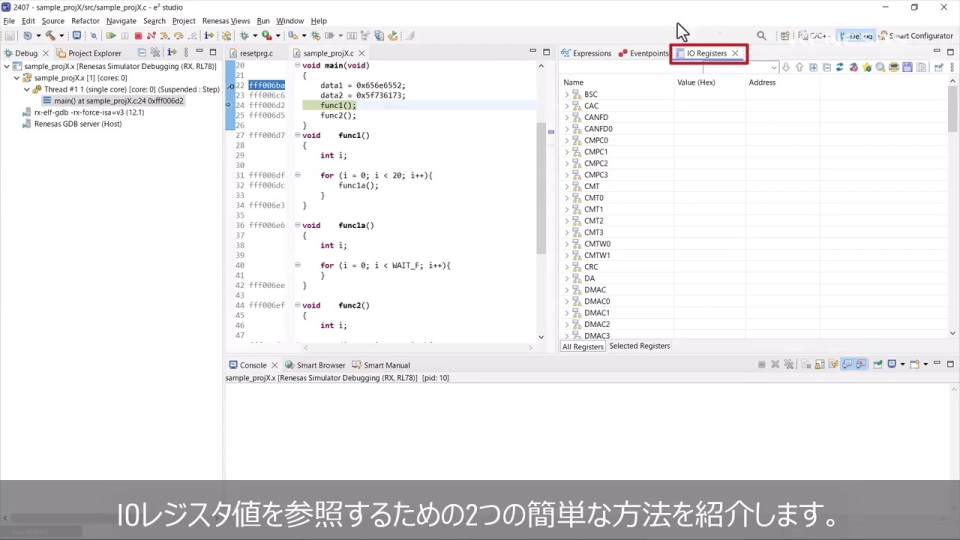The height and width of the screenshot is (540, 960).
Task: Click the Open Perspective icon
Action: pyautogui.click(x=785, y=36)
